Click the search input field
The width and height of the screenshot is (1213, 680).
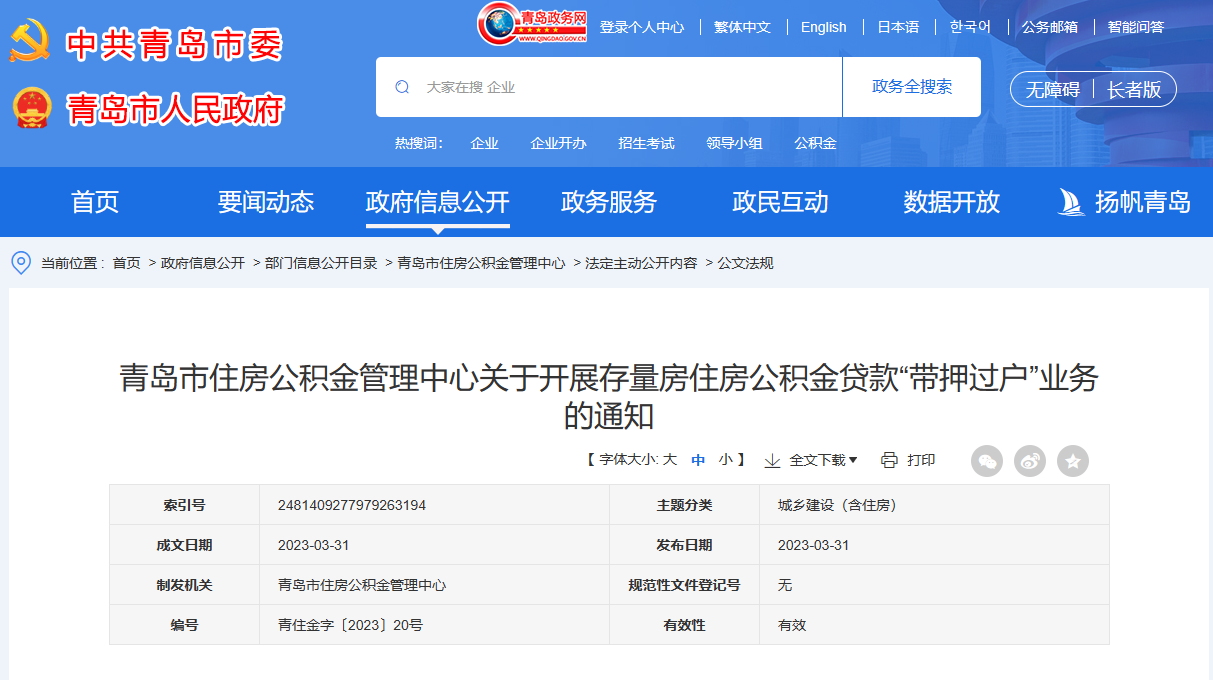[609, 87]
